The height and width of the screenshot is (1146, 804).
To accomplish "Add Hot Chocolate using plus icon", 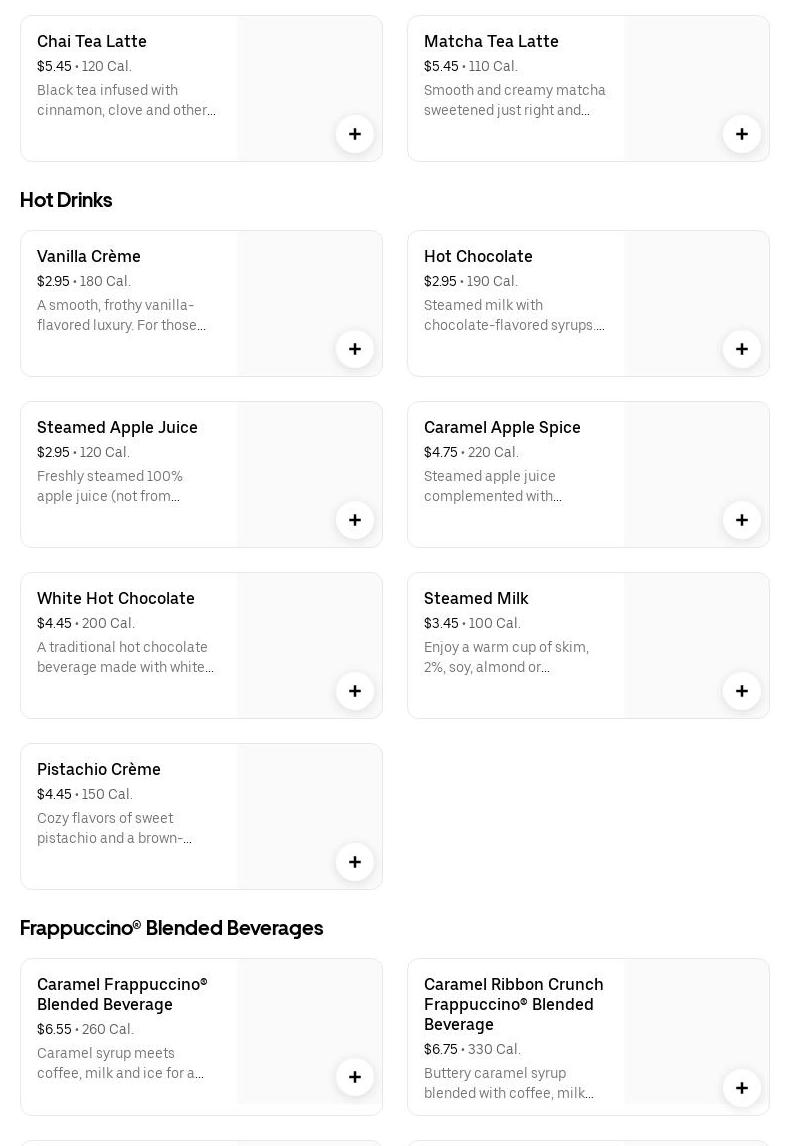I will click(742, 349).
